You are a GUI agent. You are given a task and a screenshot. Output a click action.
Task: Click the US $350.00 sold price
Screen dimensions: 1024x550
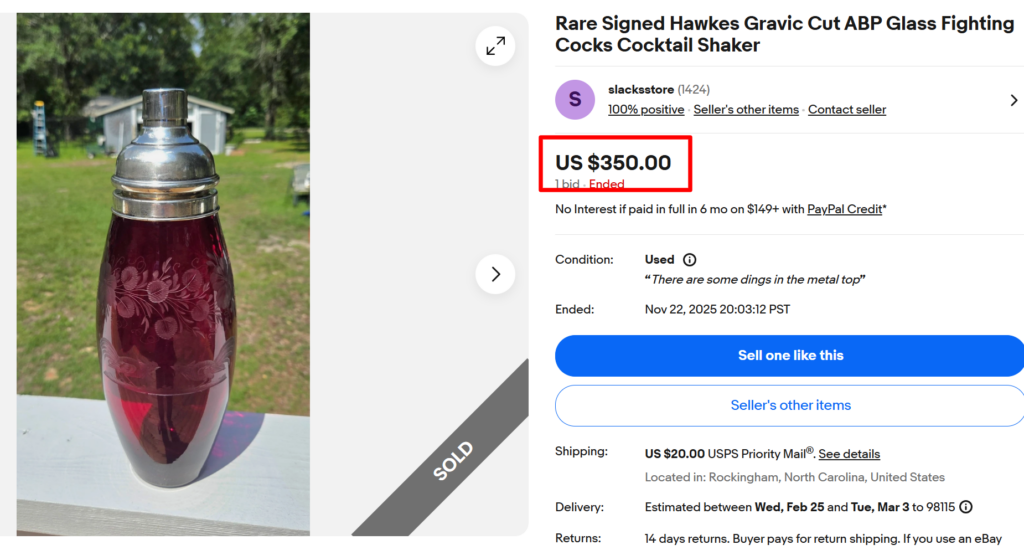[x=613, y=163]
